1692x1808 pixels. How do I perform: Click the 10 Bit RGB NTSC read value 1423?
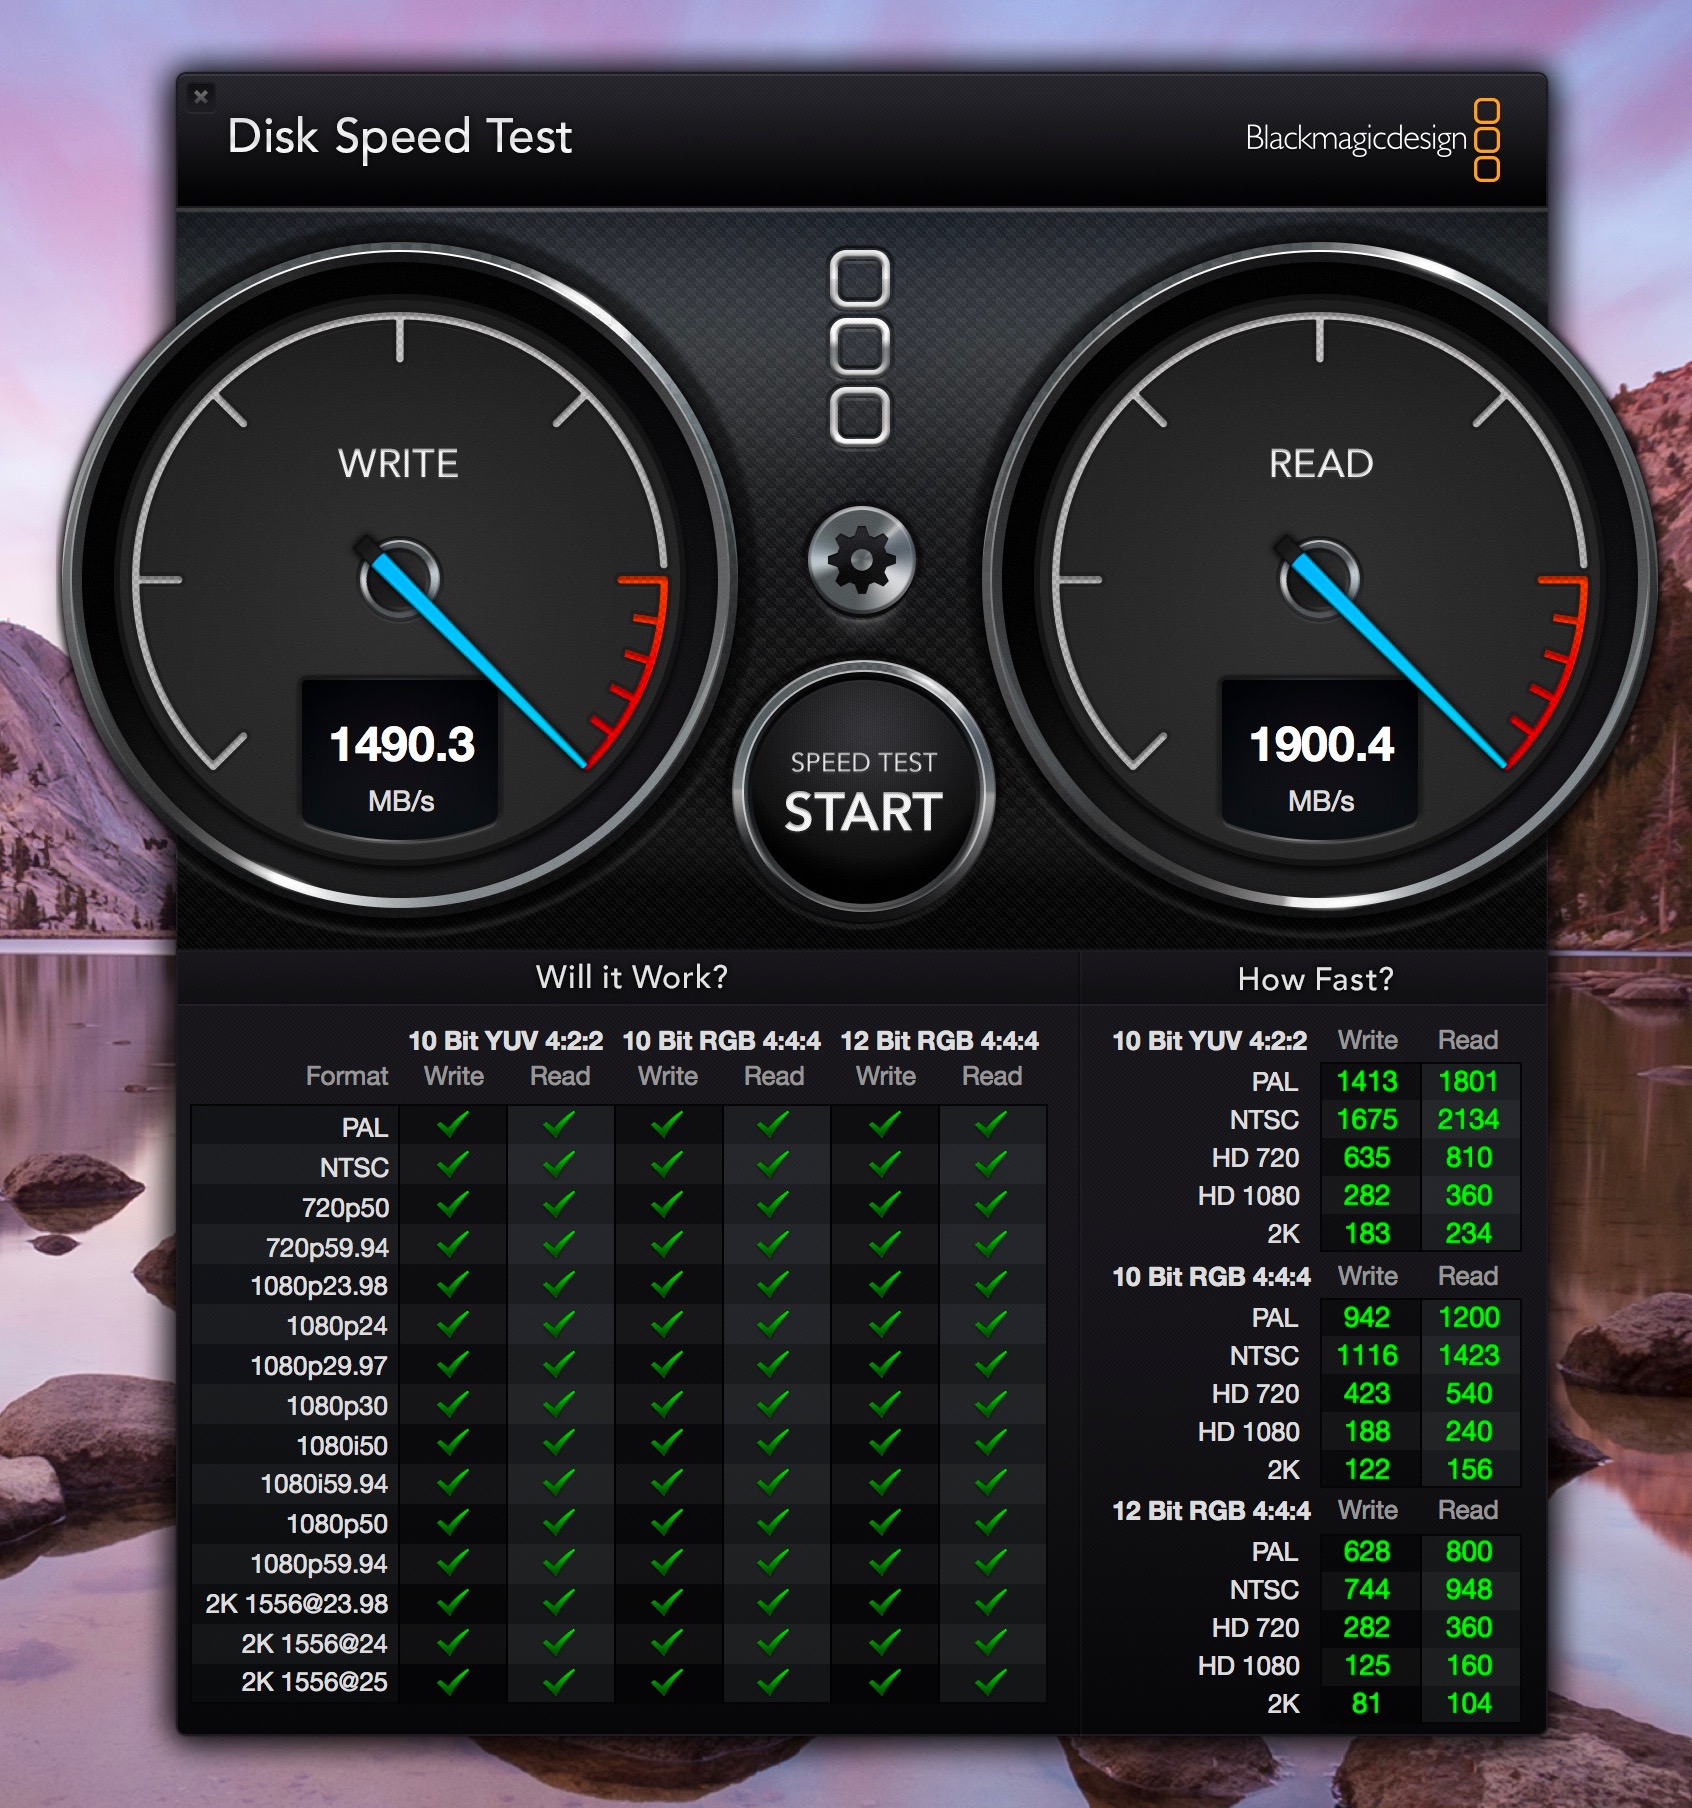[x=1468, y=1355]
